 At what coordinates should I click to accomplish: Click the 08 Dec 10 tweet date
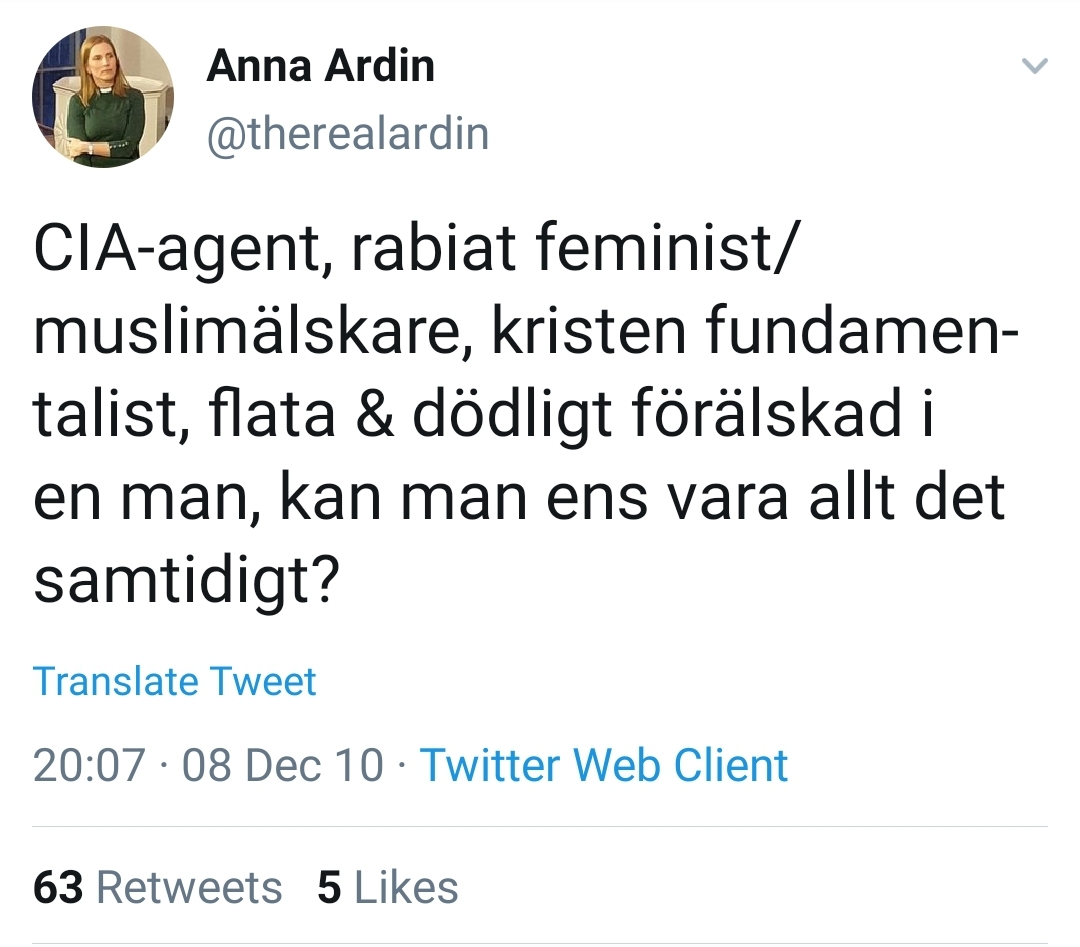[x=283, y=765]
